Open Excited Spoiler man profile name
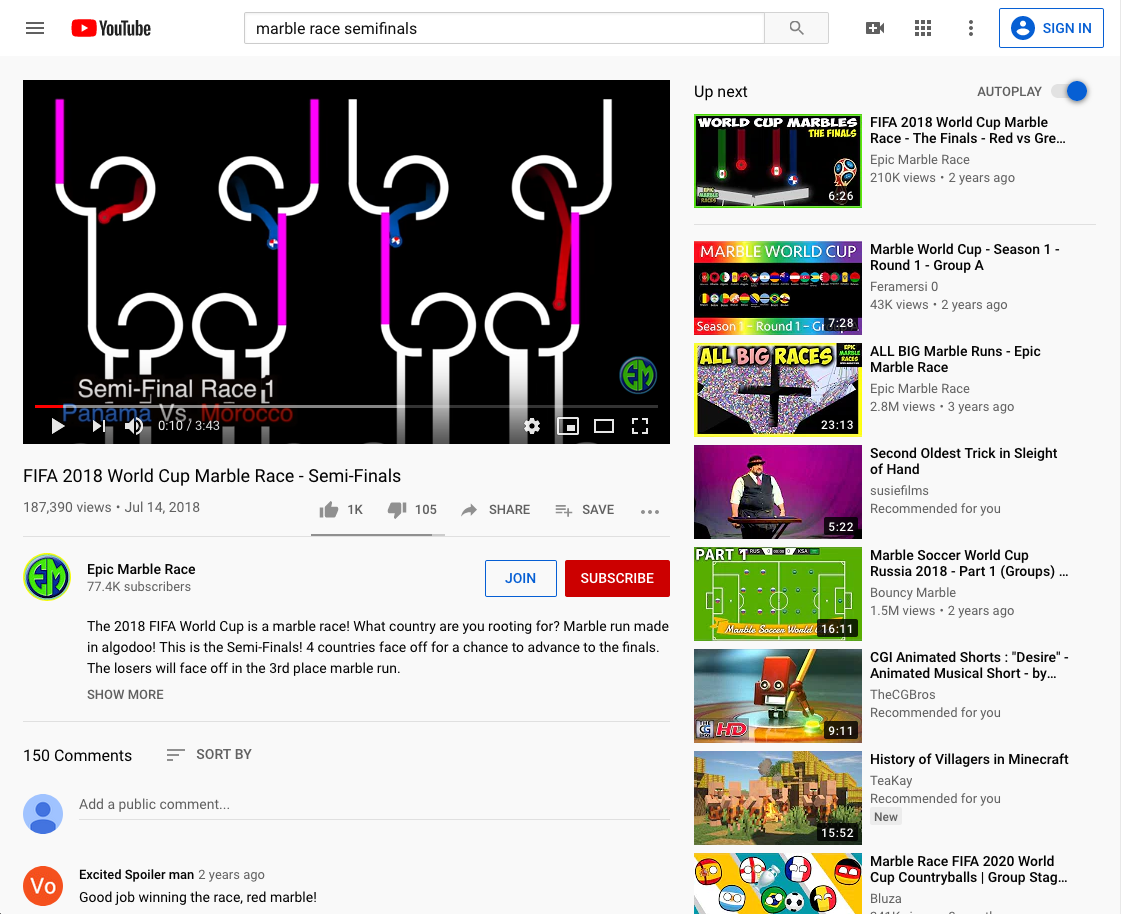Image resolution: width=1121 pixels, height=914 pixels. coord(137,875)
